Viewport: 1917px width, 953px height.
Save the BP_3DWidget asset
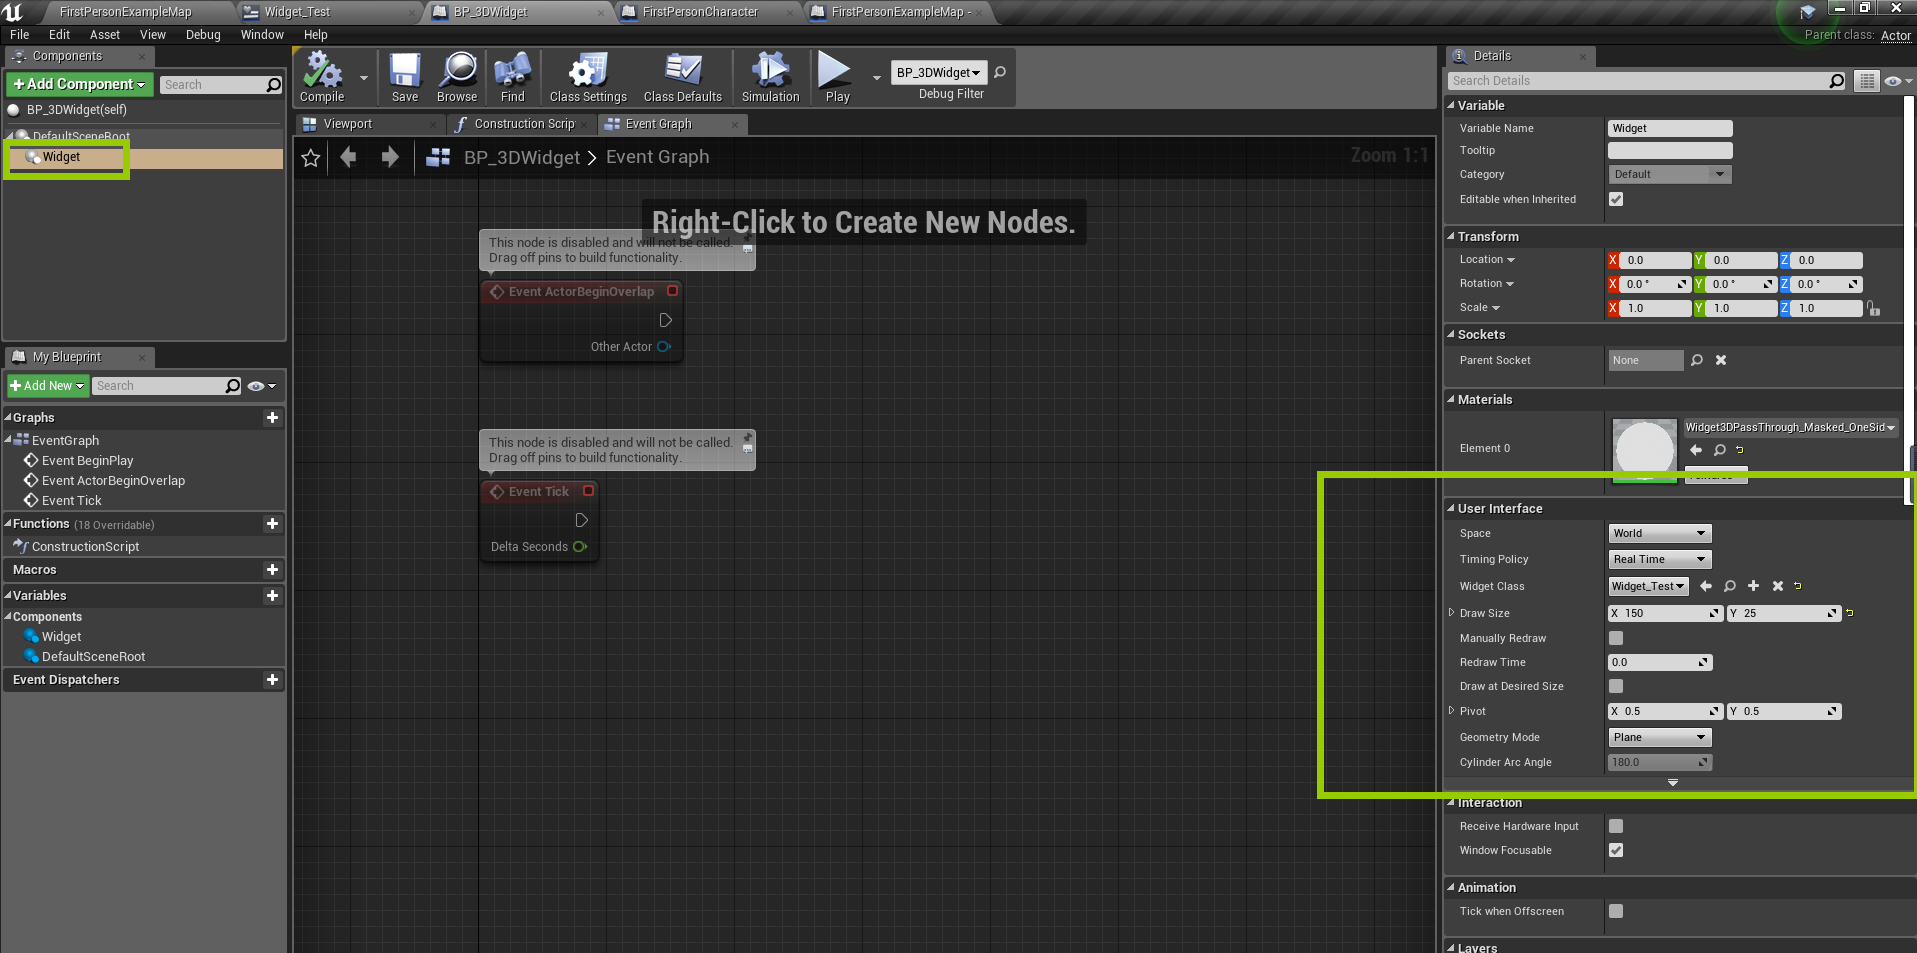click(405, 76)
